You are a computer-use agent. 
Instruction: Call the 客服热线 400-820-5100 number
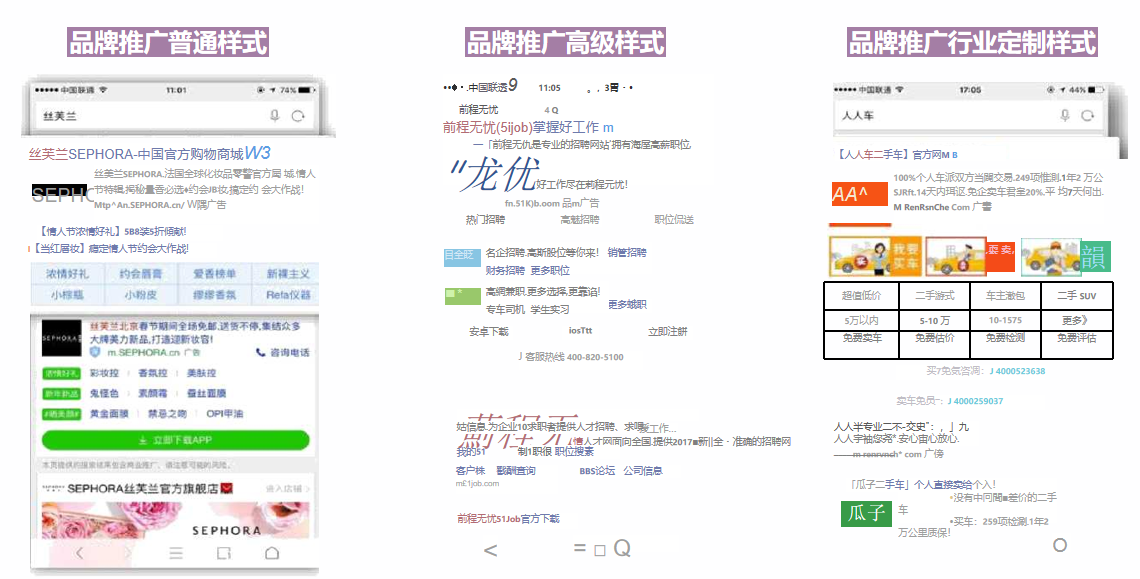pyautogui.click(x=571, y=357)
